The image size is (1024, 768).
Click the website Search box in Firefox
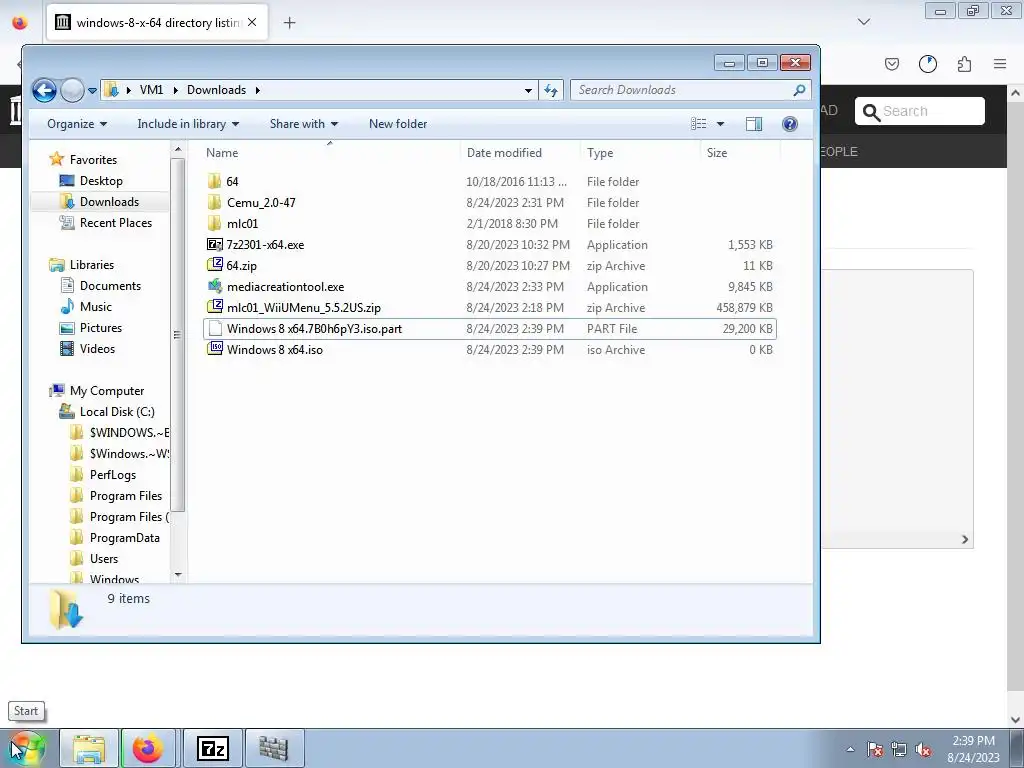920,111
